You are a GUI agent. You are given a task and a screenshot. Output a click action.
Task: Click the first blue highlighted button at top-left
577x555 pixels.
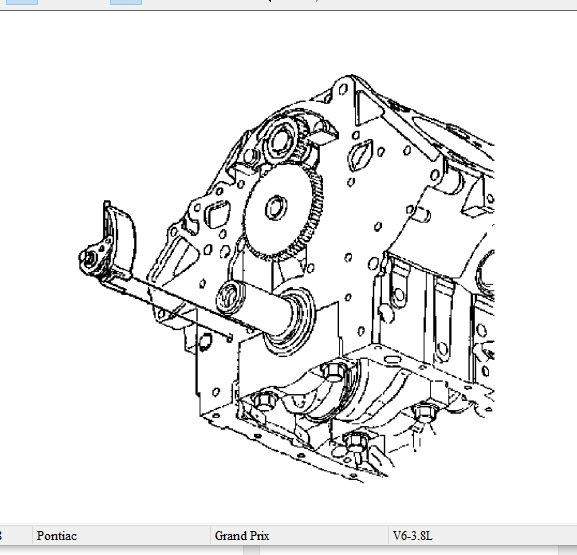pyautogui.click(x=22, y=2)
